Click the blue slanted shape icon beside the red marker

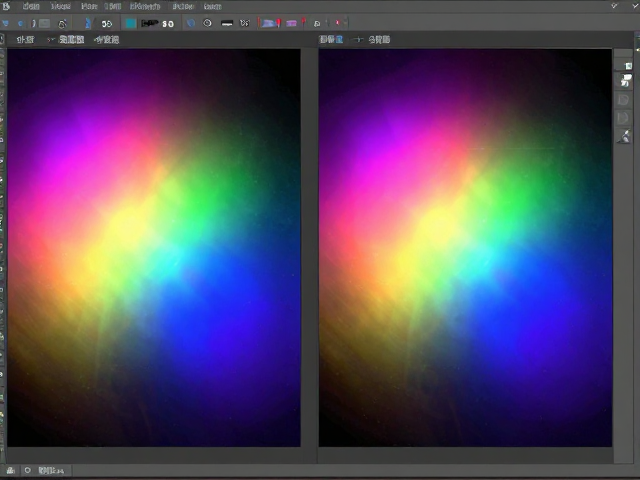click(x=268, y=23)
